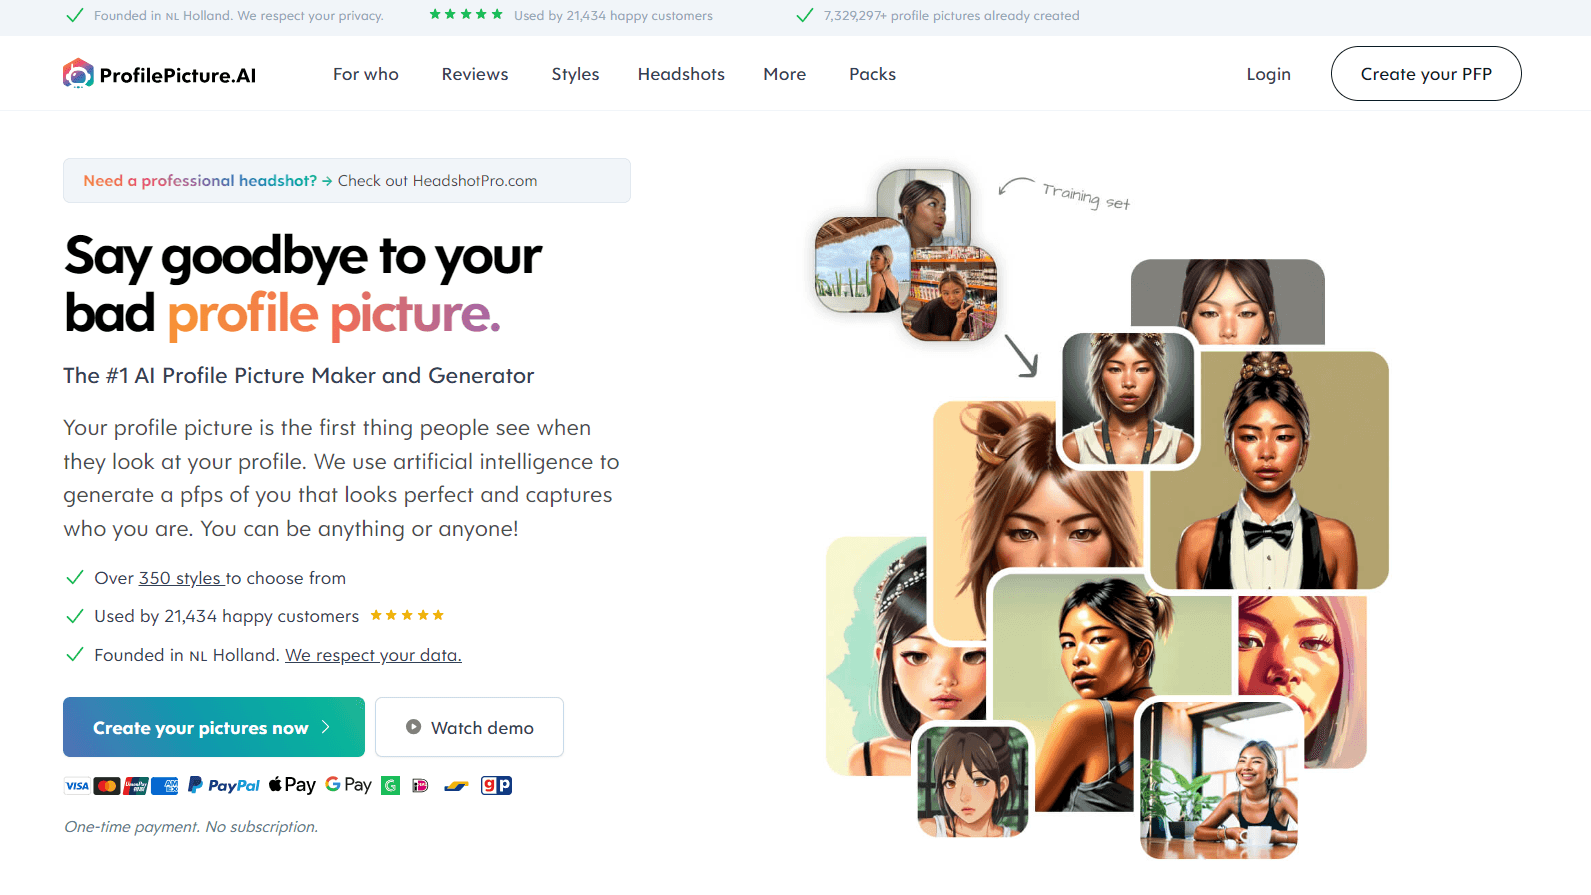The width and height of the screenshot is (1591, 895).
Task: Click the American Express card icon
Action: tap(165, 786)
